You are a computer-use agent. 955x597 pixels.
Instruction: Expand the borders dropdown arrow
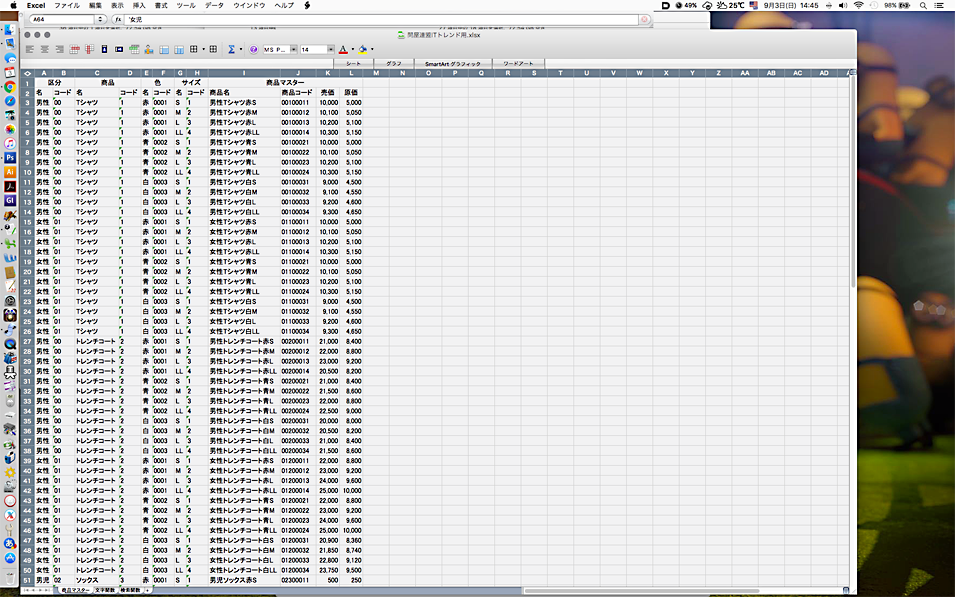tap(203, 49)
